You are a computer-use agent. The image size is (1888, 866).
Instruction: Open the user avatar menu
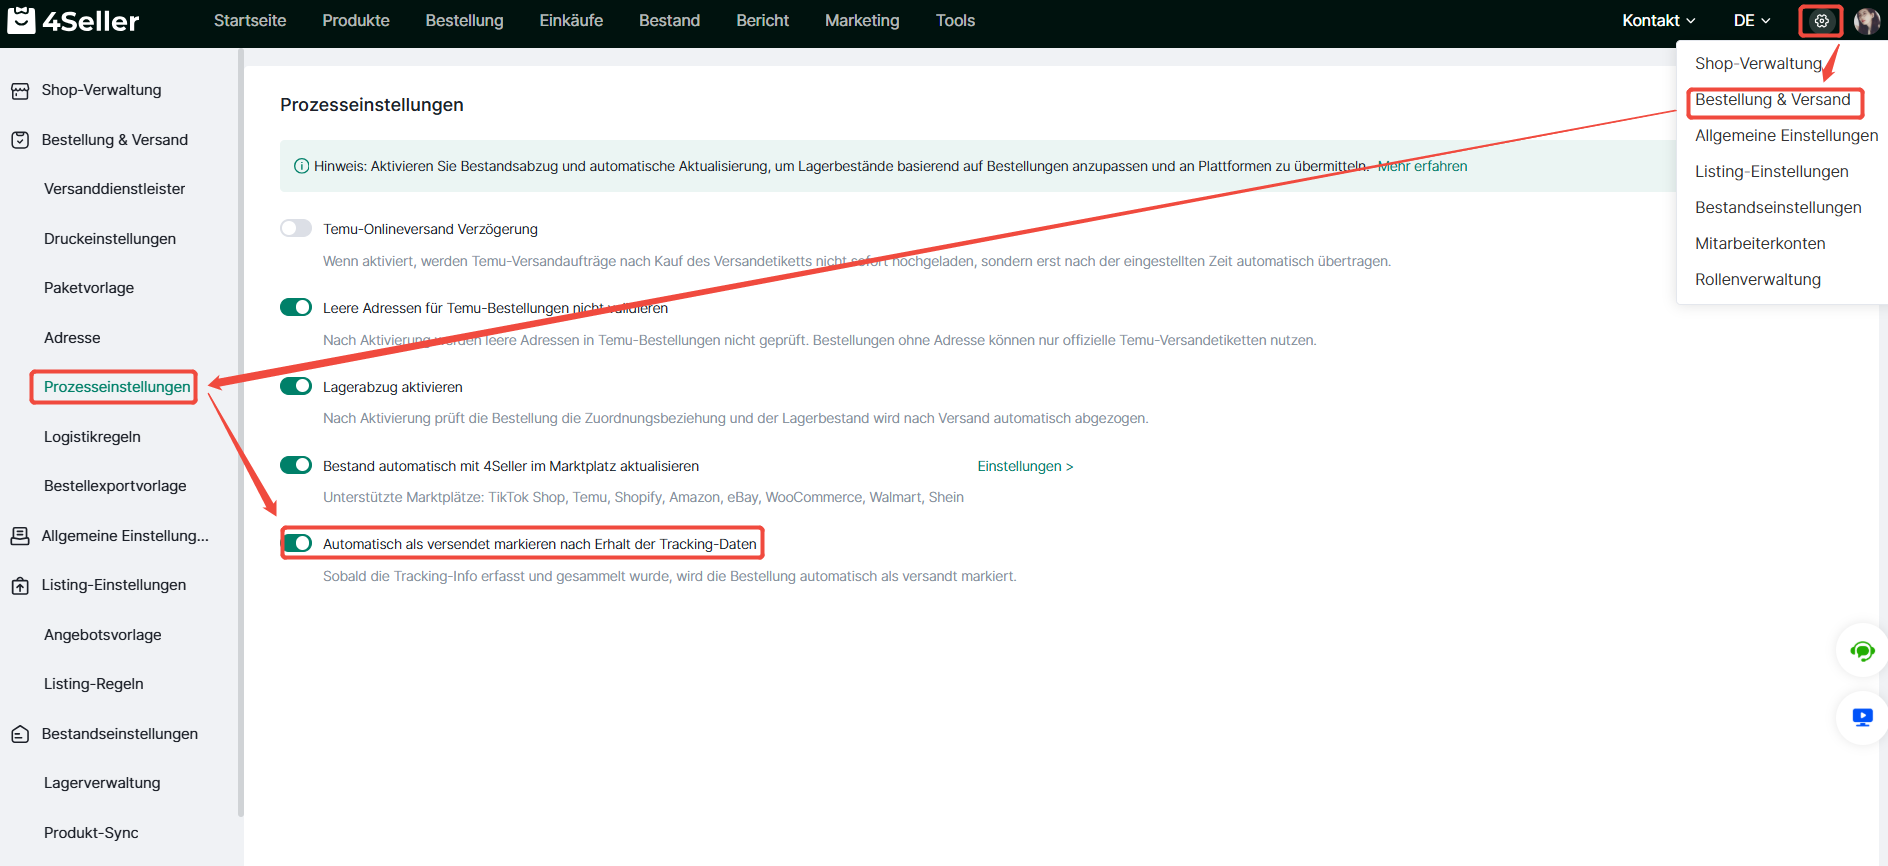[1866, 21]
